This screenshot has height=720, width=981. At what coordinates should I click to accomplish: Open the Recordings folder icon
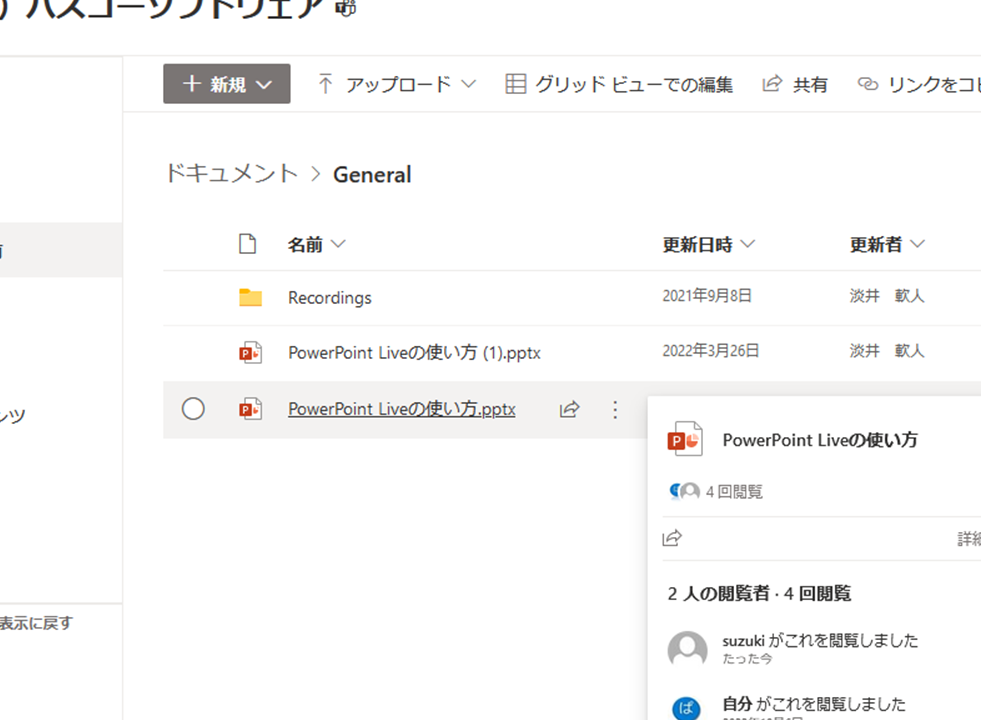point(250,298)
